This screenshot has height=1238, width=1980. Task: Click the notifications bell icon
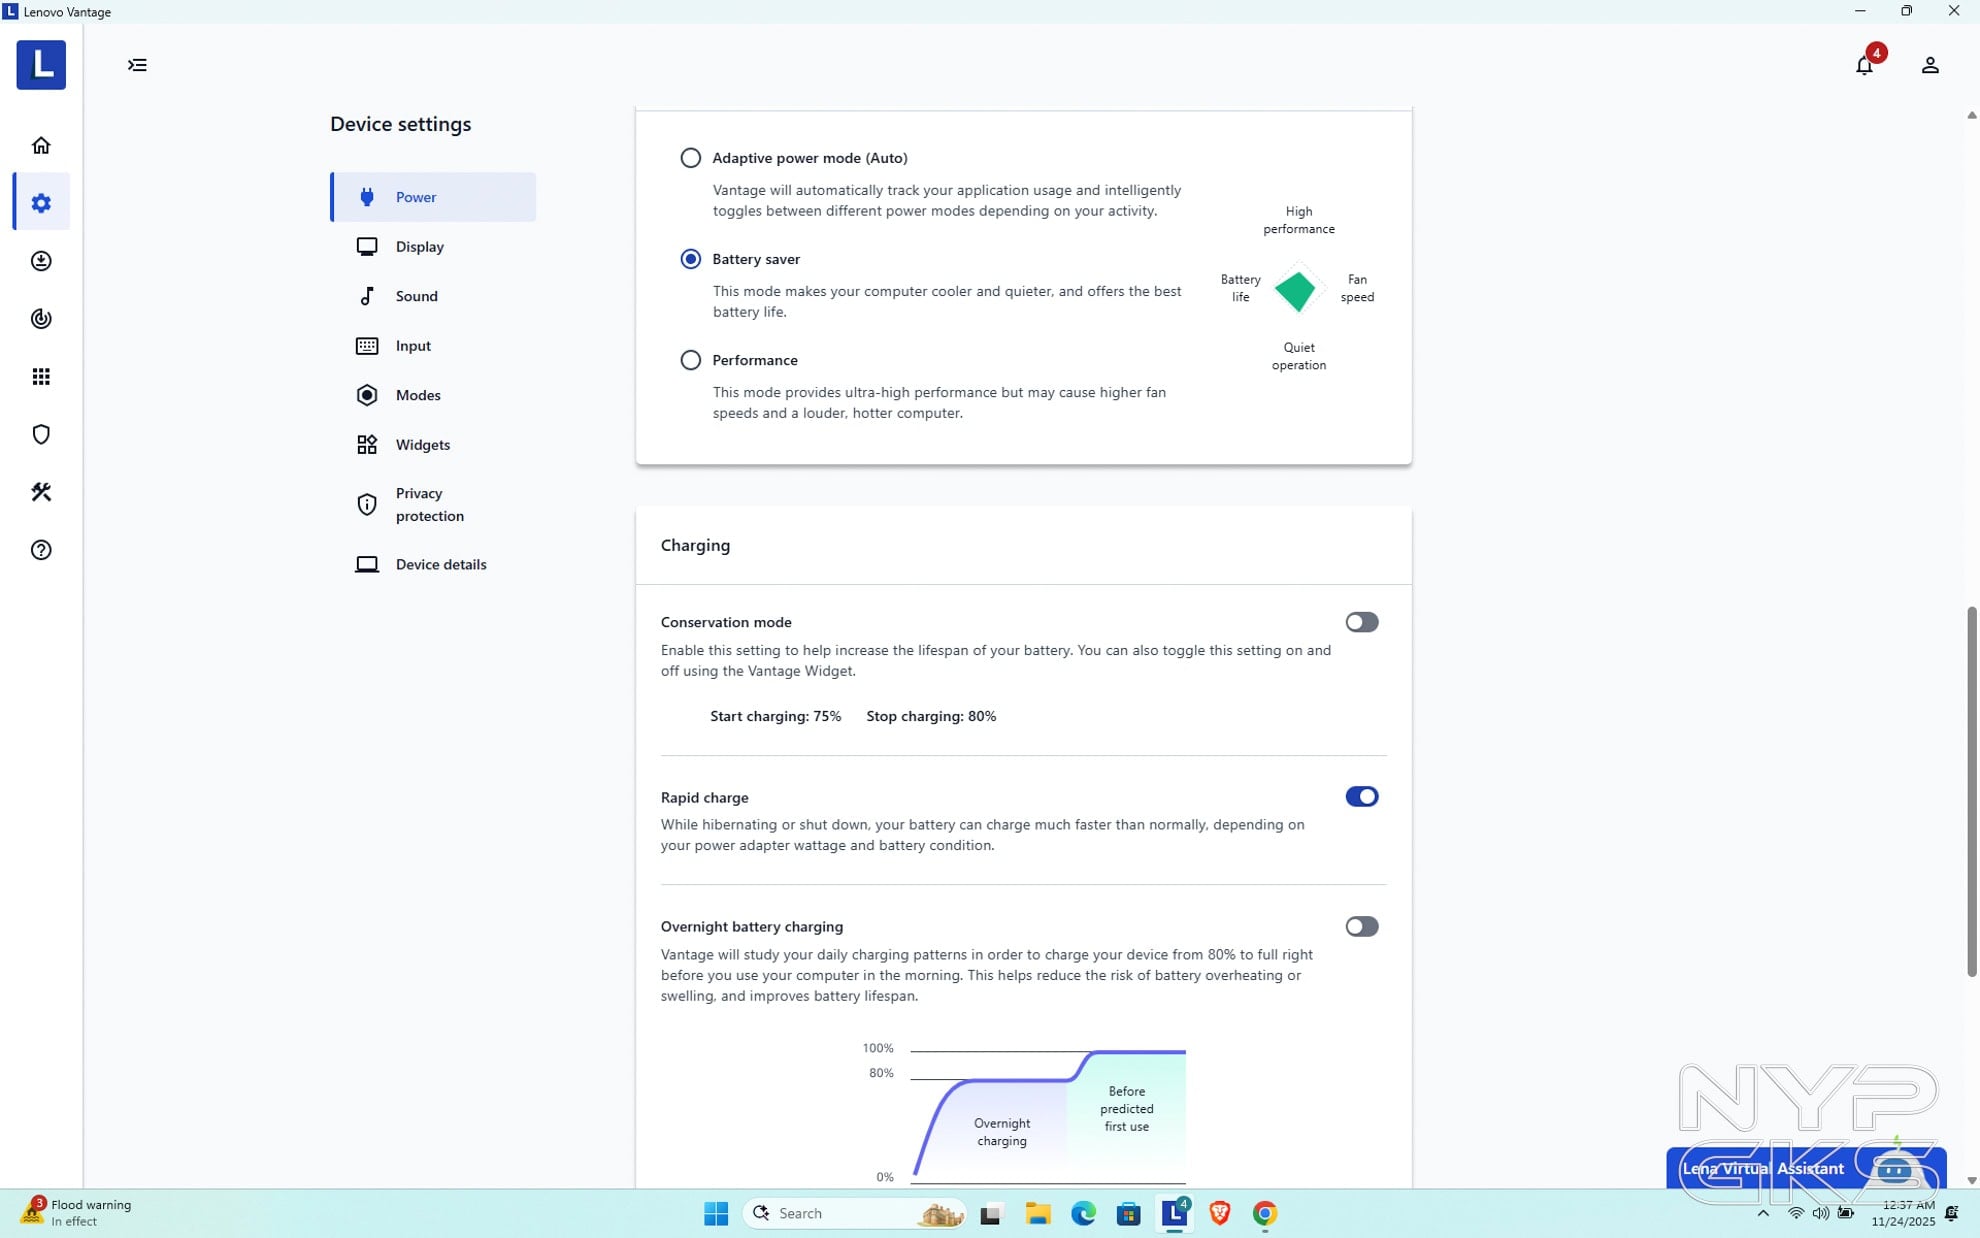click(1864, 66)
